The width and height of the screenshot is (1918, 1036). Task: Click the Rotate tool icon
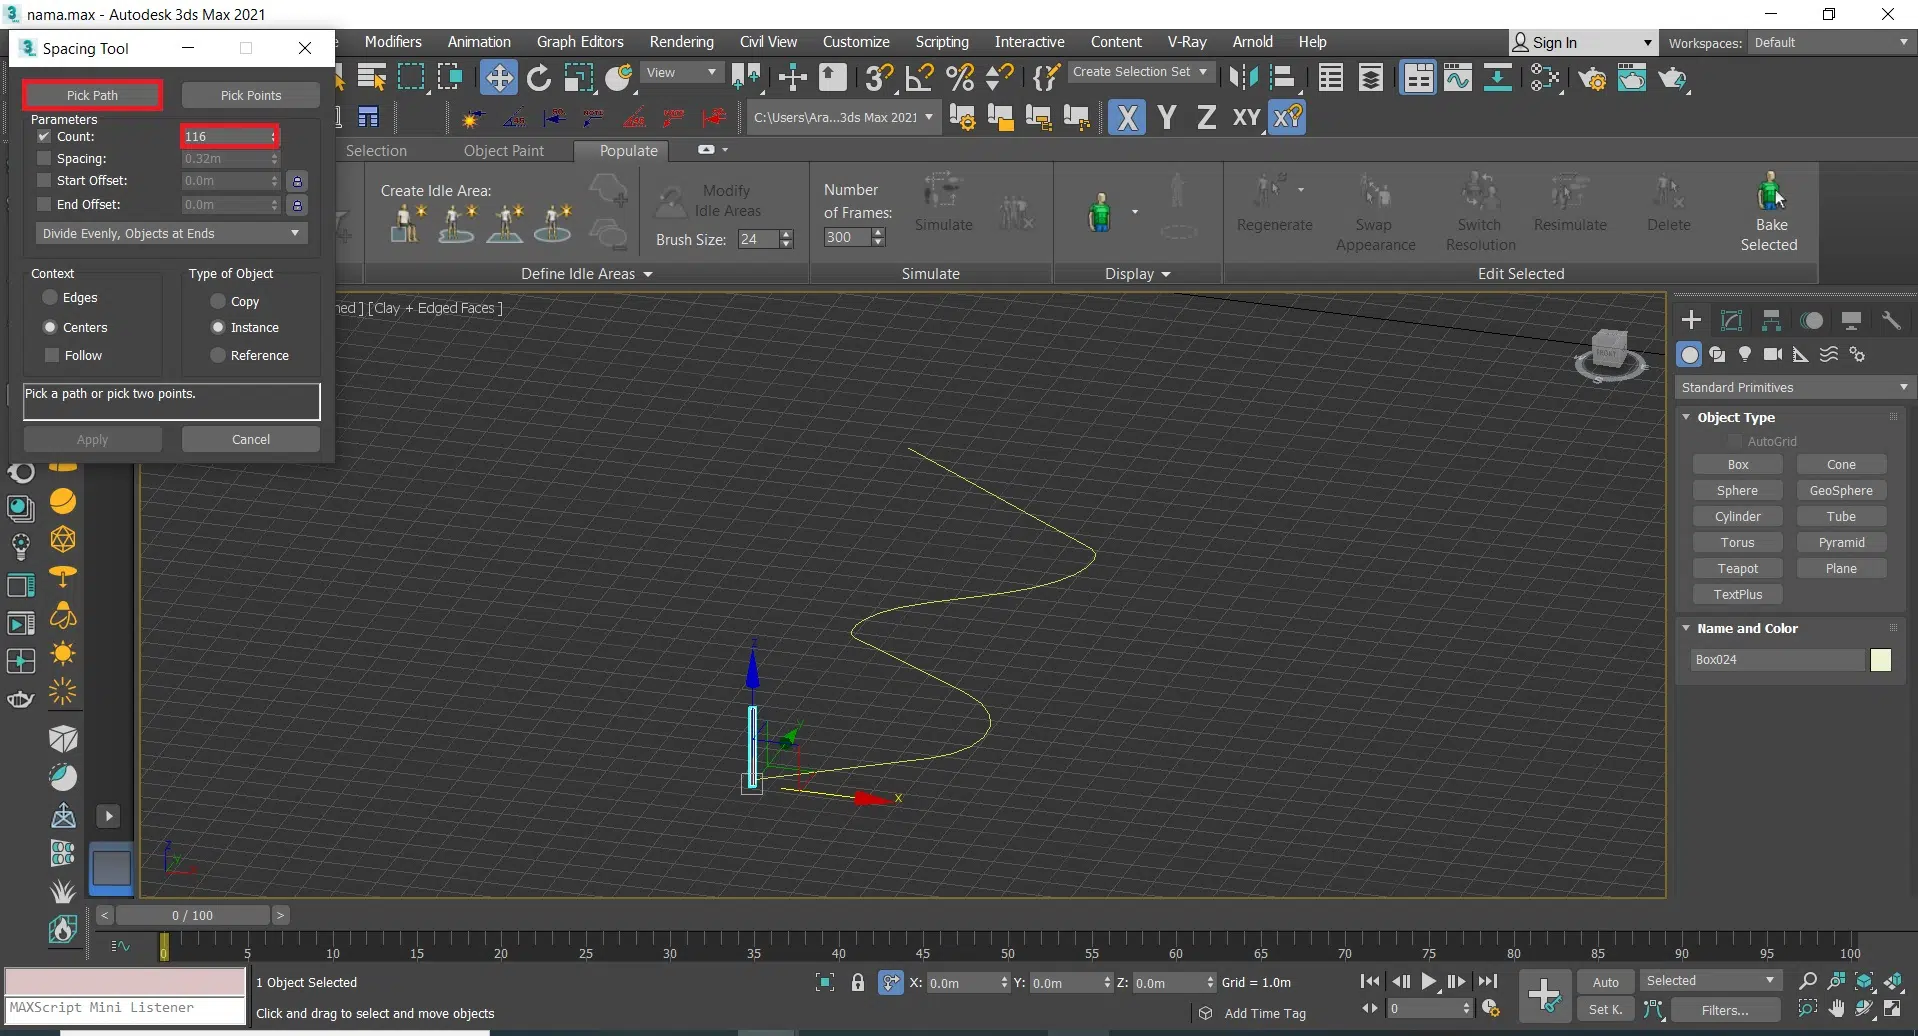[x=539, y=78]
